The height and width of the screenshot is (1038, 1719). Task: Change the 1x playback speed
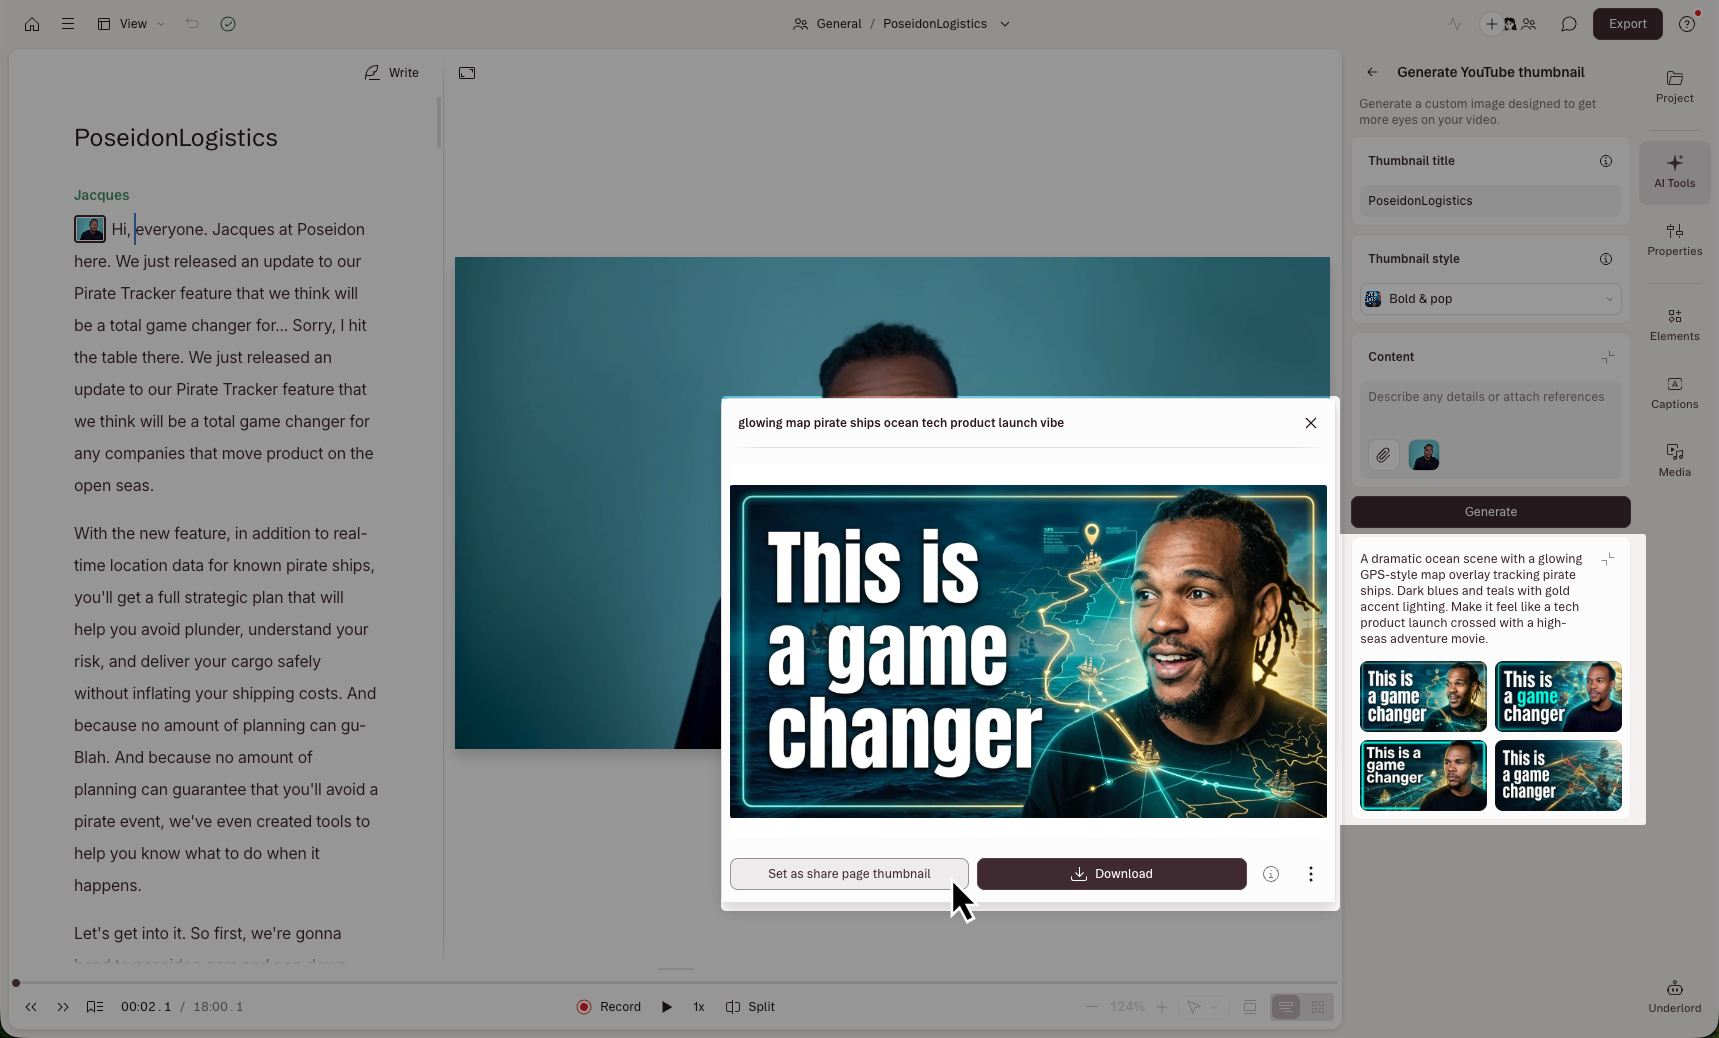(x=699, y=1007)
